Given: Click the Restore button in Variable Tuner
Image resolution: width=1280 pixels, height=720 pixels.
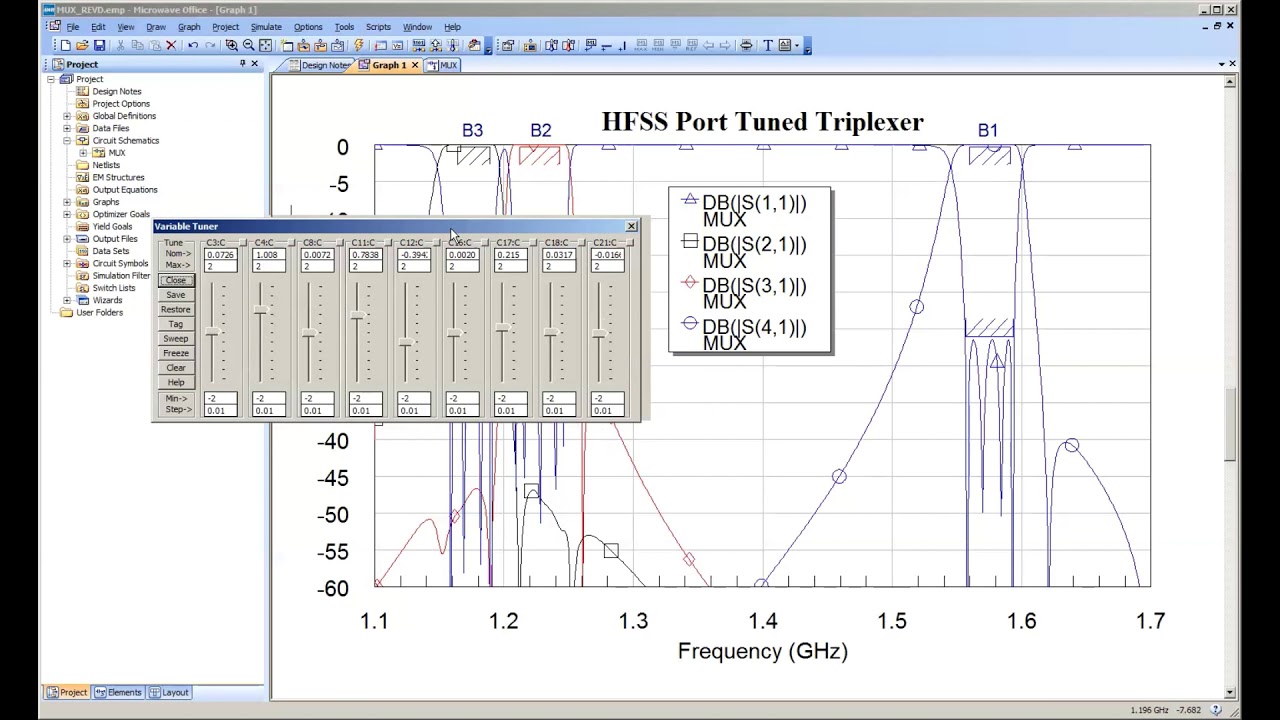Looking at the screenshot, I should pos(176,309).
